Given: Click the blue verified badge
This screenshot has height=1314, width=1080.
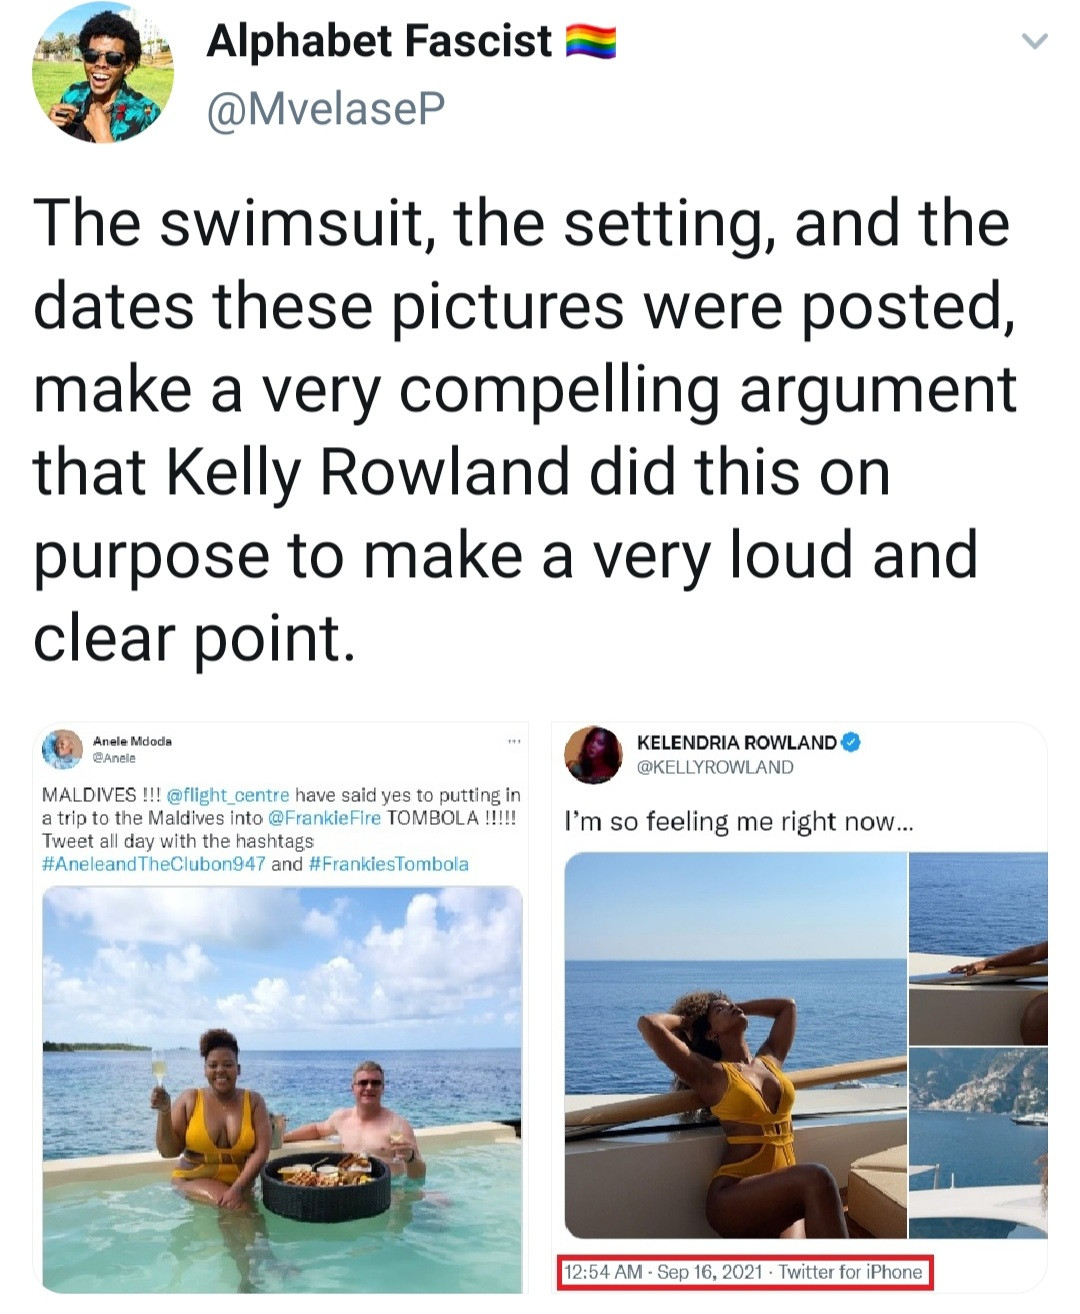Looking at the screenshot, I should click(851, 743).
